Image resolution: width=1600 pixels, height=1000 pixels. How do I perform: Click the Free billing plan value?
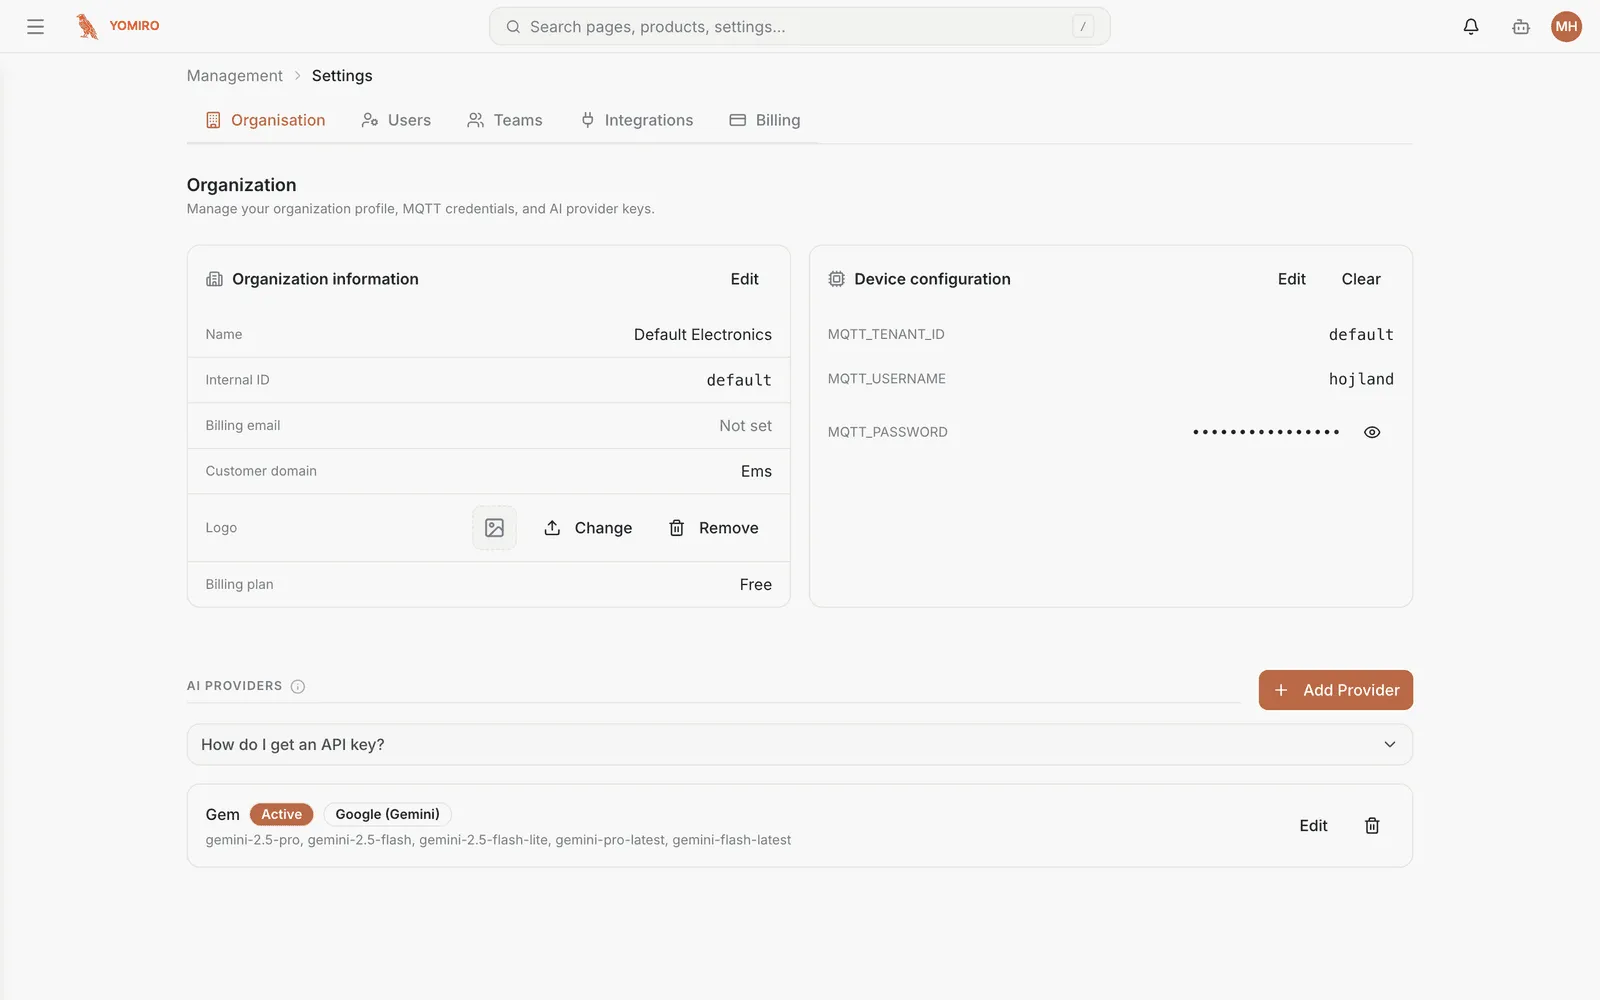point(755,585)
